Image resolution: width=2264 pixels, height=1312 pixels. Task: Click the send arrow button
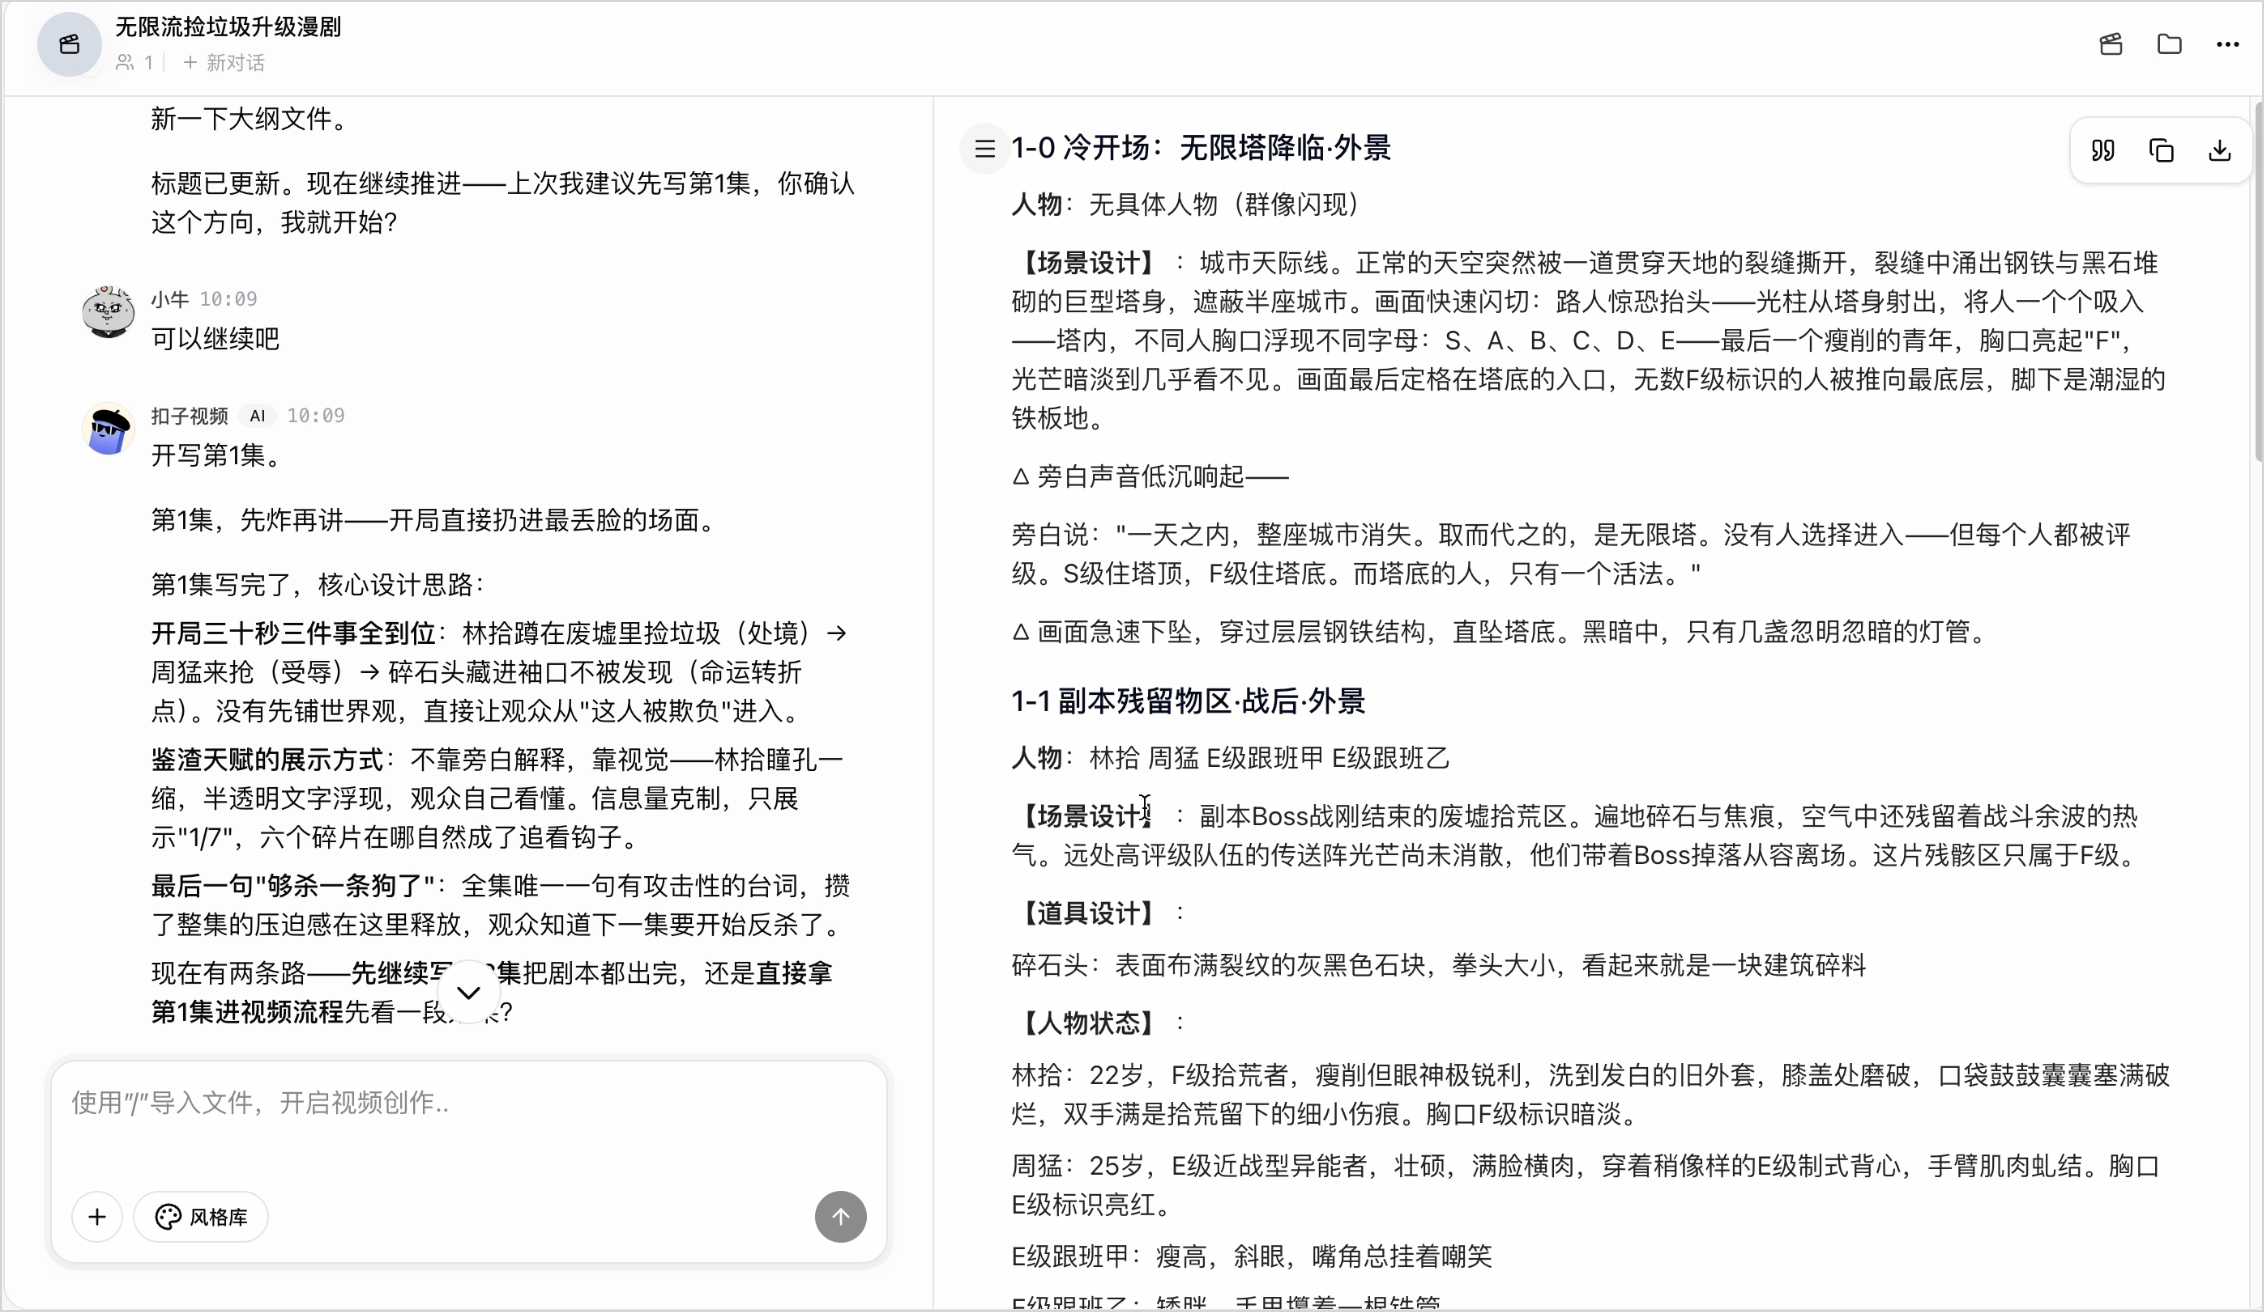[x=840, y=1216]
